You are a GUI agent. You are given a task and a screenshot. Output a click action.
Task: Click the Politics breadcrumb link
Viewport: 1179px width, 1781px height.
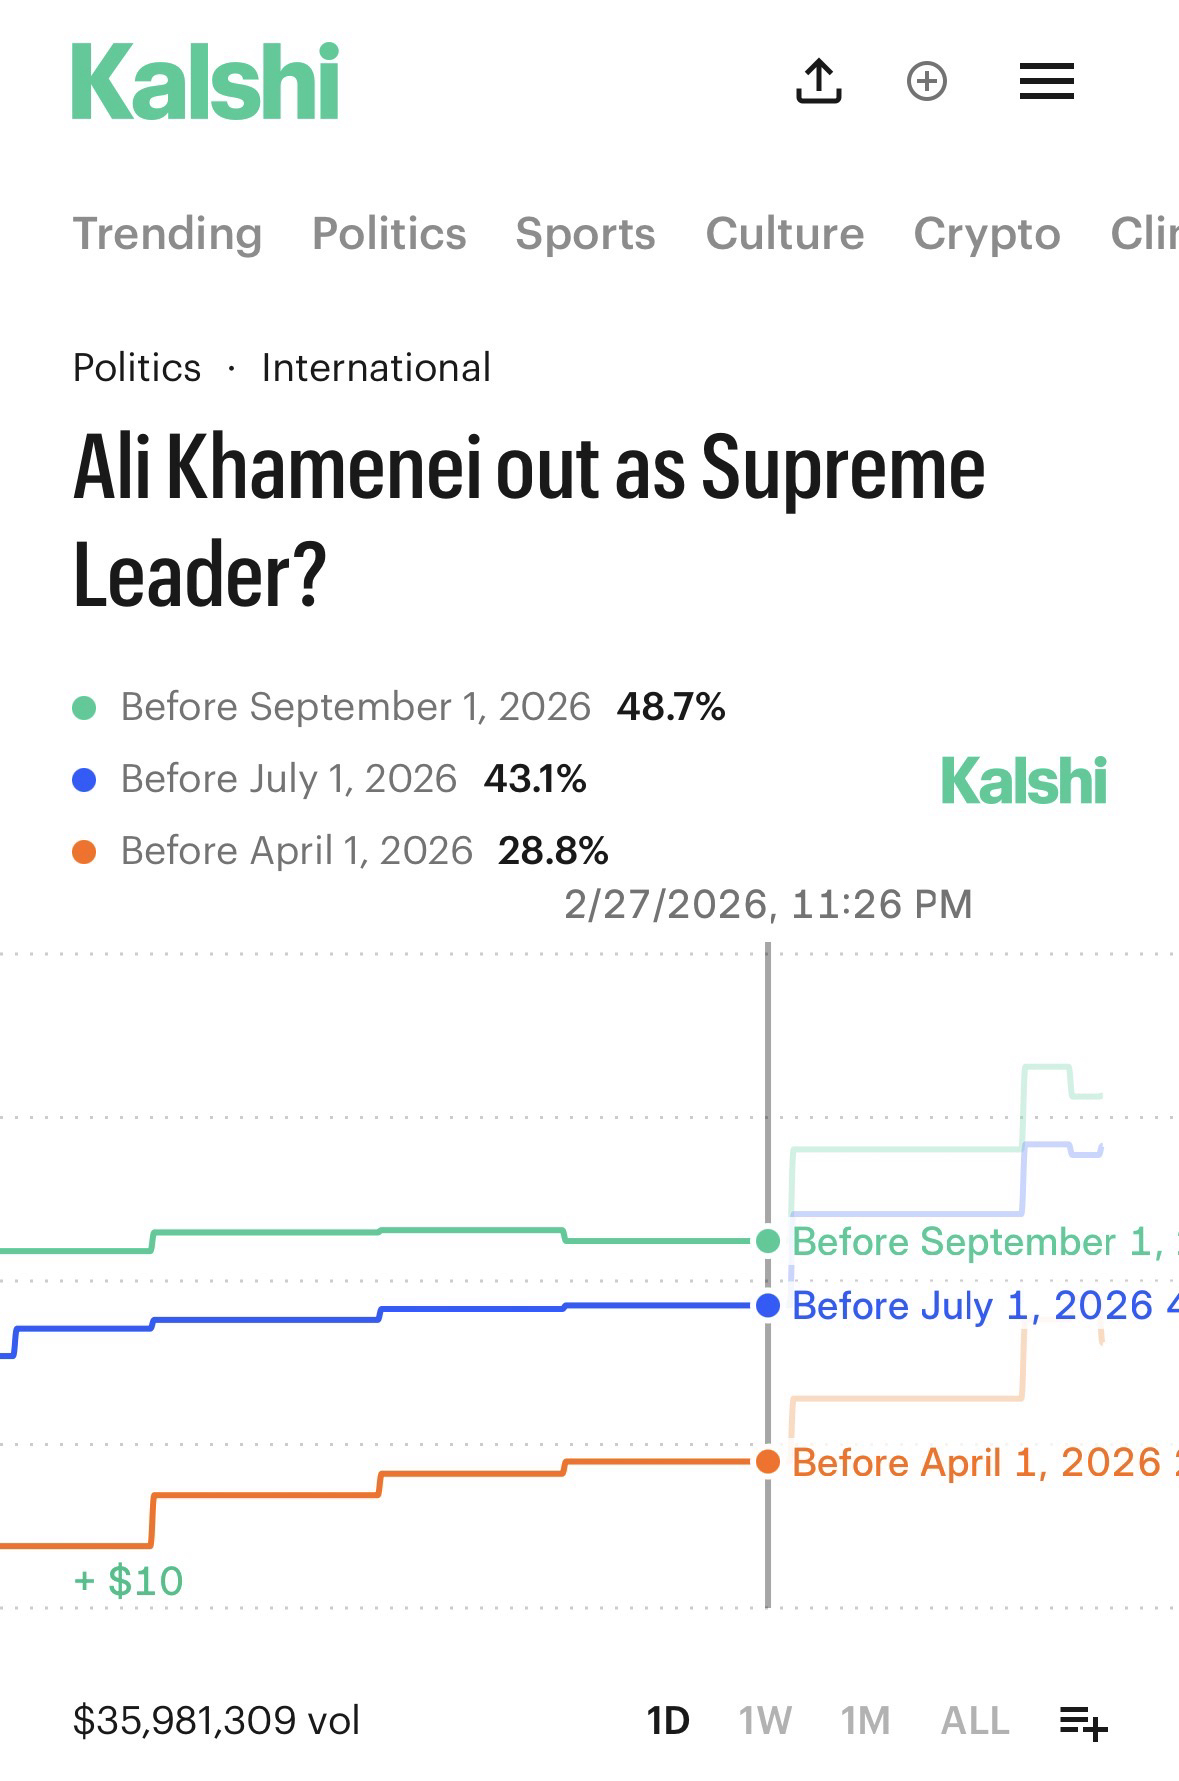137,368
